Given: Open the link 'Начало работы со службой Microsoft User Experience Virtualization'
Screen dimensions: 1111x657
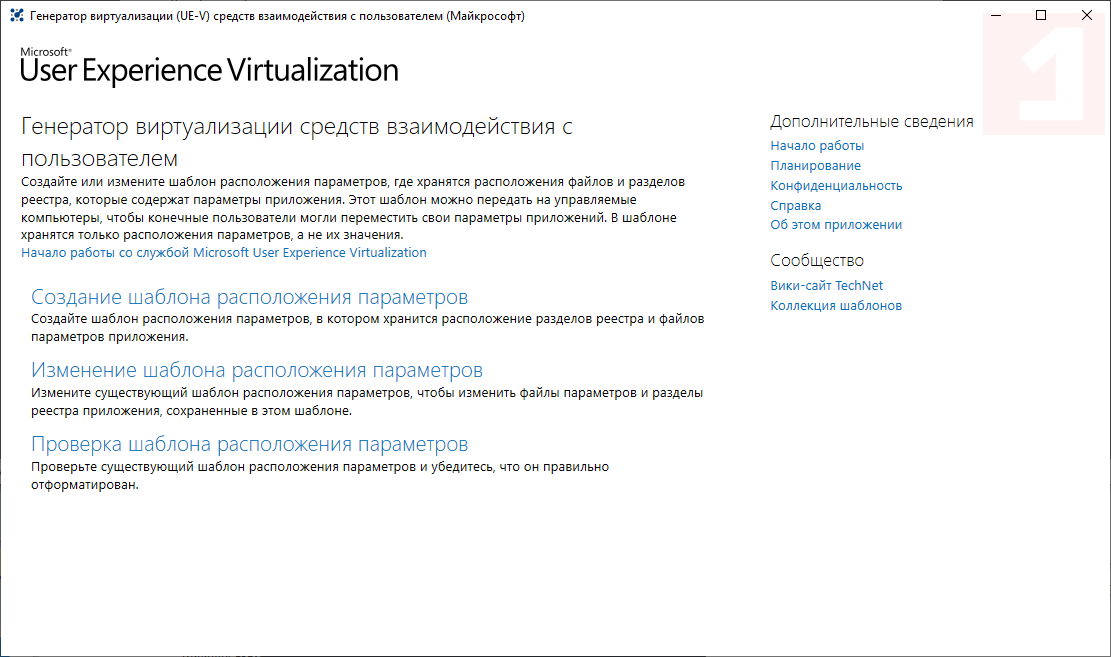Looking at the screenshot, I should (x=224, y=253).
